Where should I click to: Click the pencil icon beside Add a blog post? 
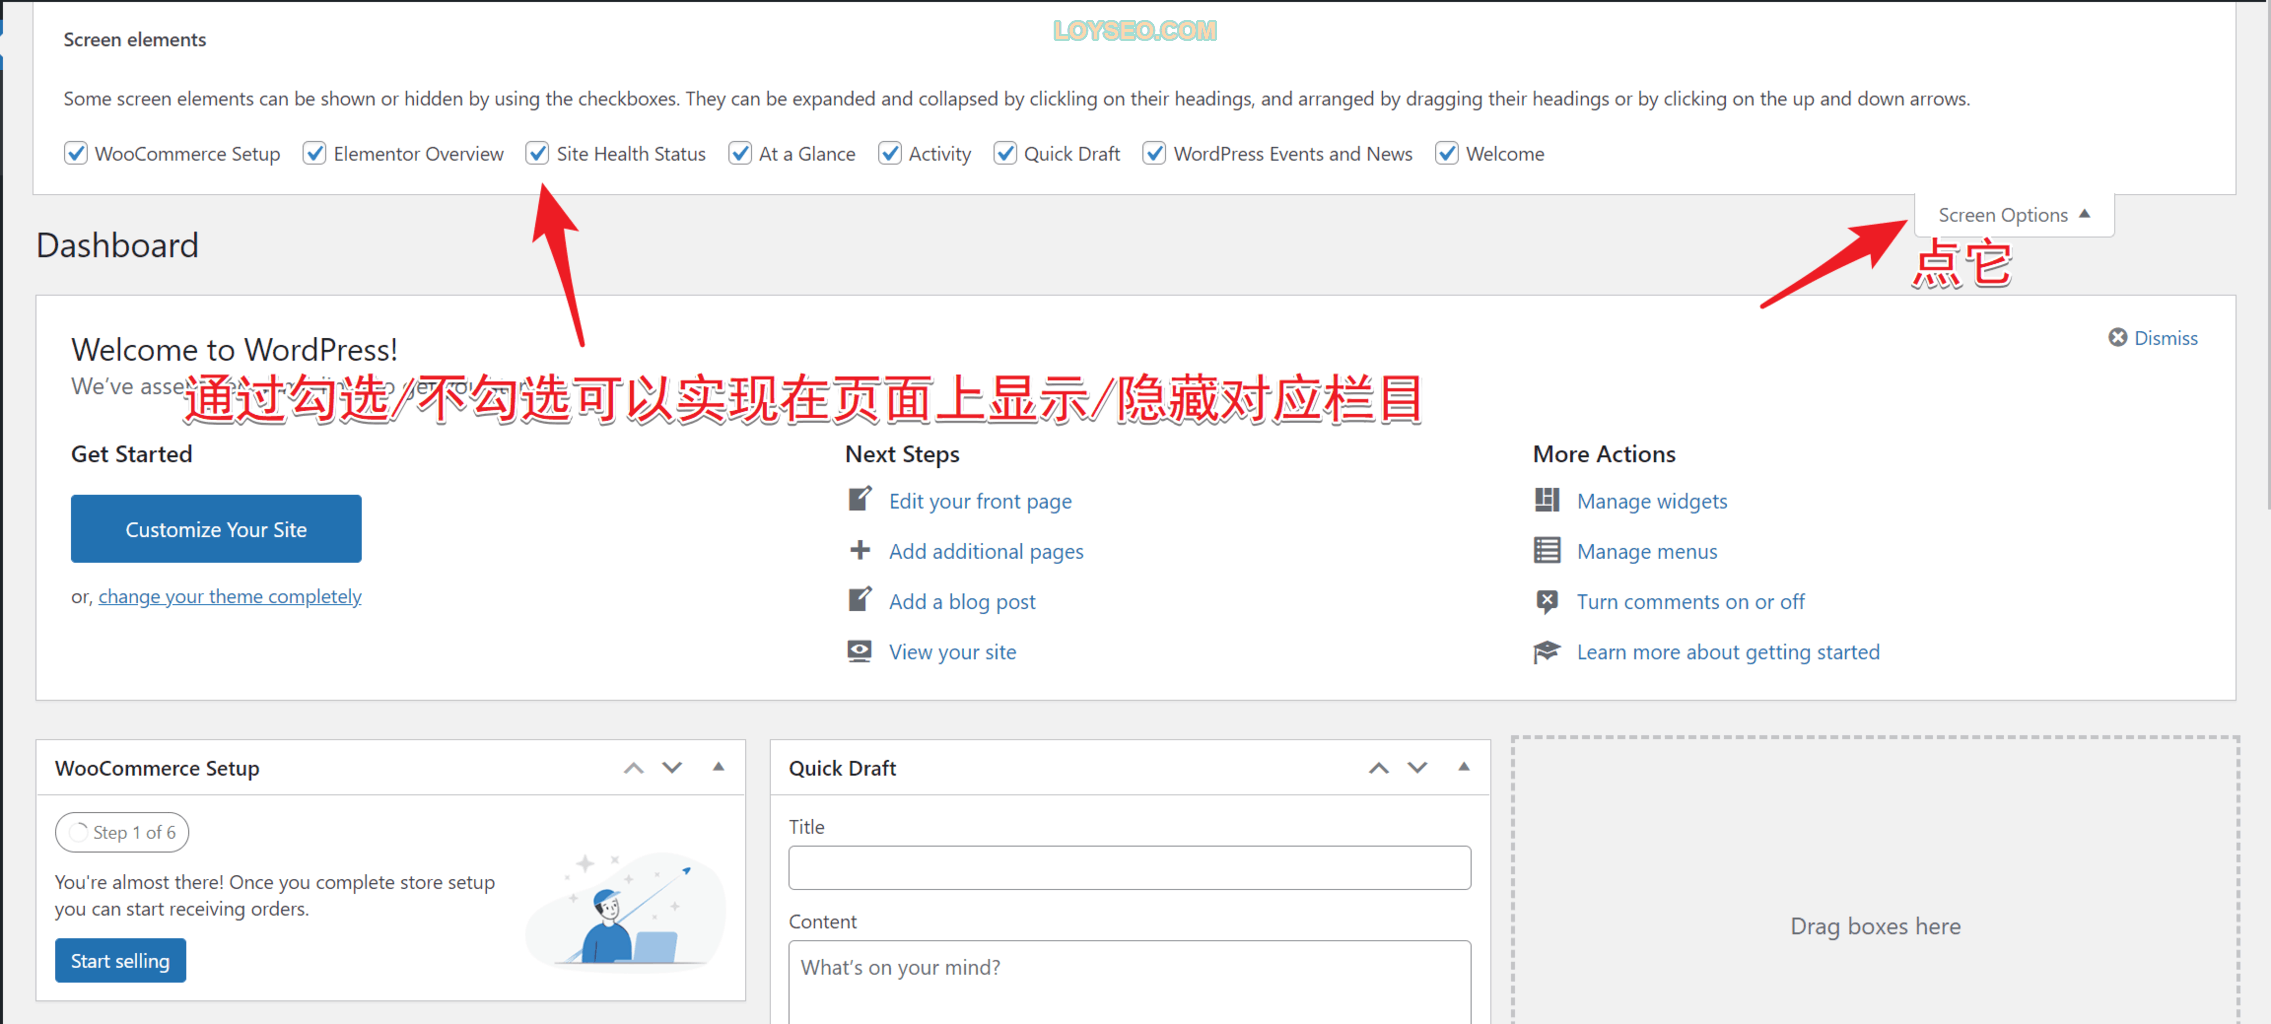860,600
